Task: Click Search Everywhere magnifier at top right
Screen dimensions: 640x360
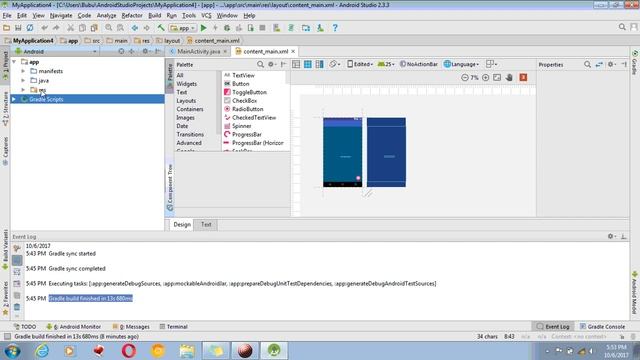Action: click(x=622, y=27)
